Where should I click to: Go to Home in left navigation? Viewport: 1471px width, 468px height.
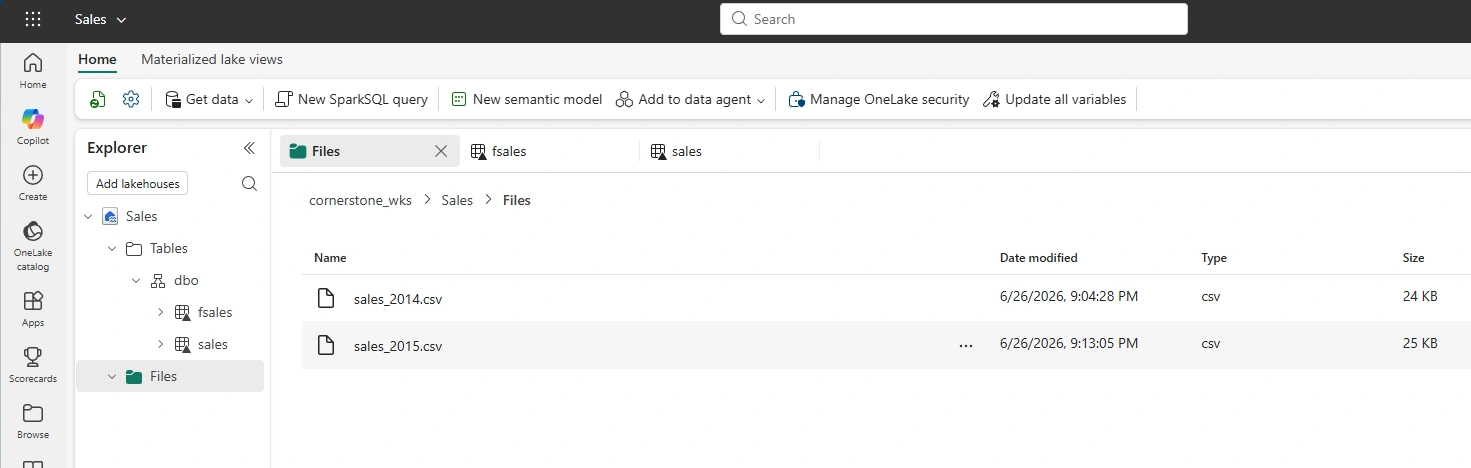(33, 70)
